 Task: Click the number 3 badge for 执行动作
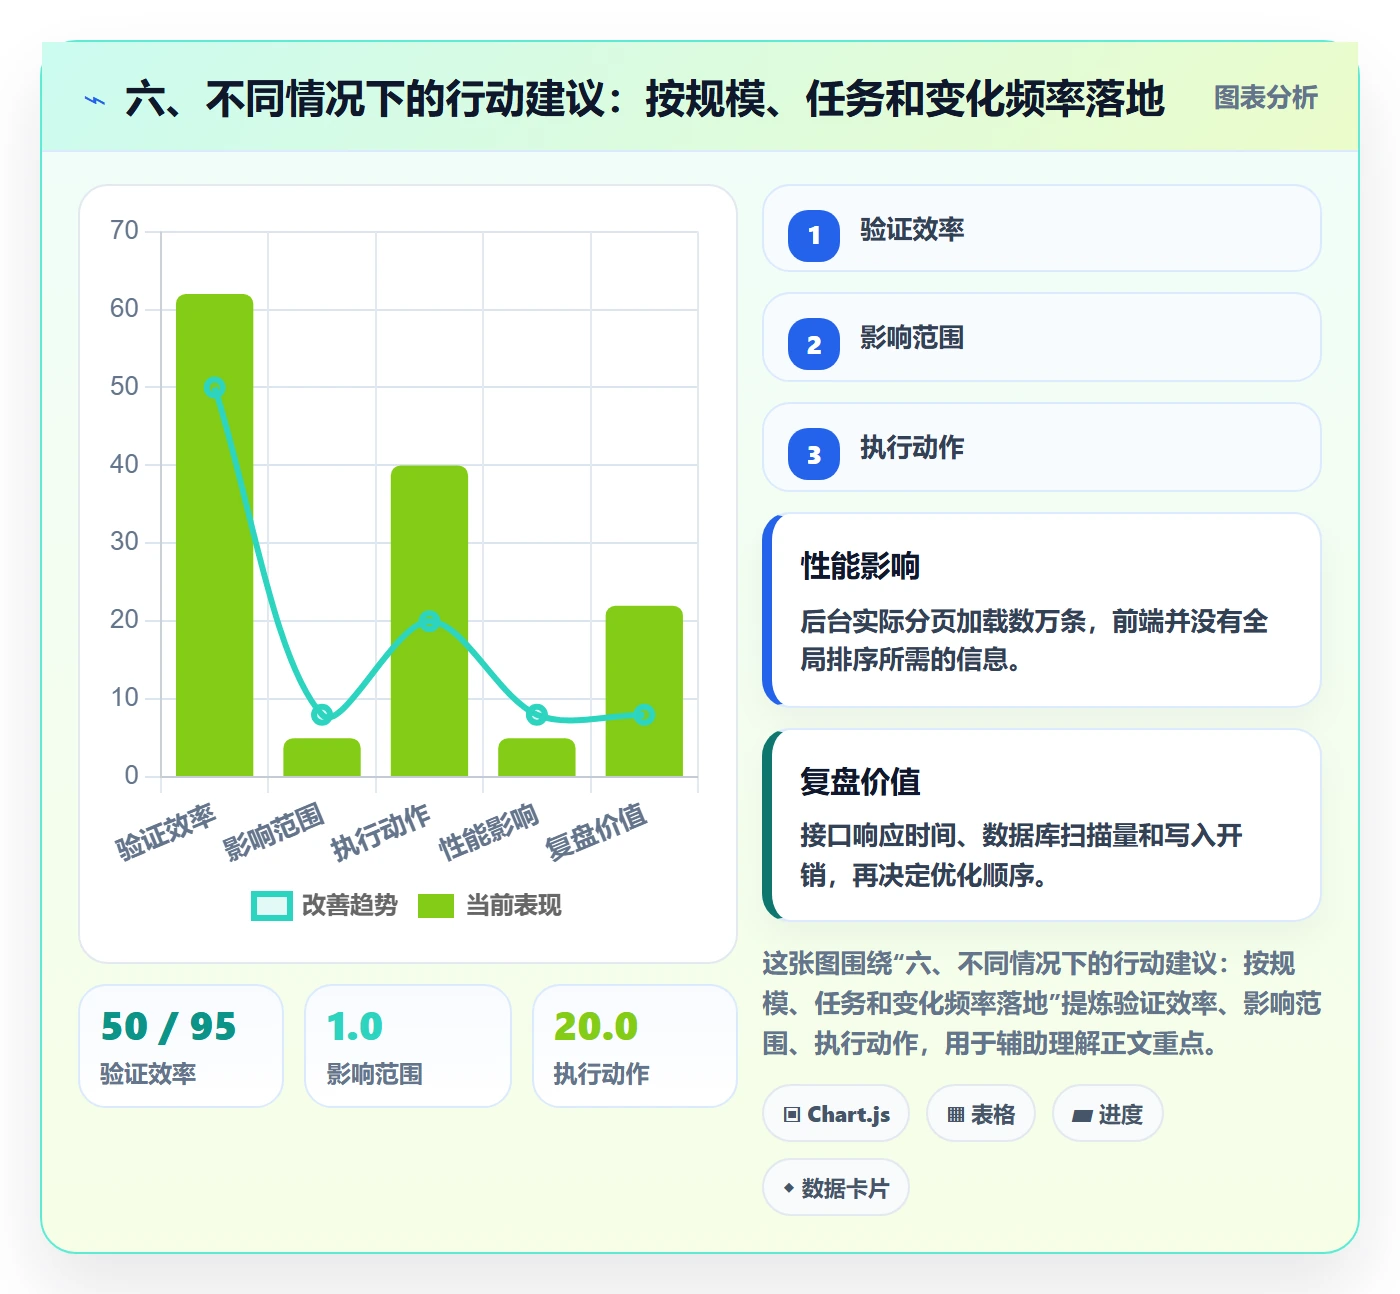click(x=814, y=454)
